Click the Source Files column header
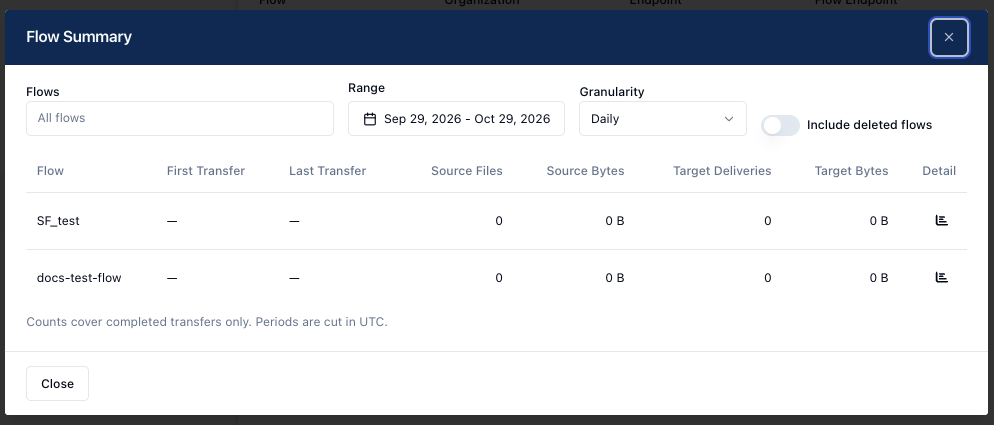 point(467,171)
